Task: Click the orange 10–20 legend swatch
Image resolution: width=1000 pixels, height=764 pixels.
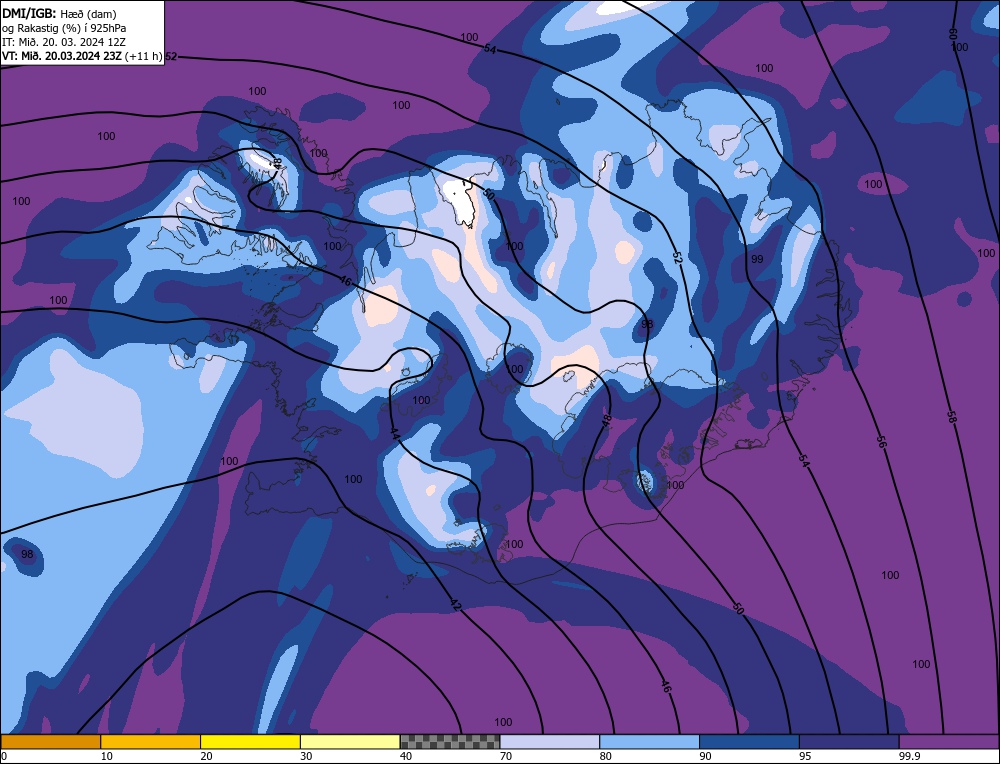Action: pyautogui.click(x=151, y=741)
